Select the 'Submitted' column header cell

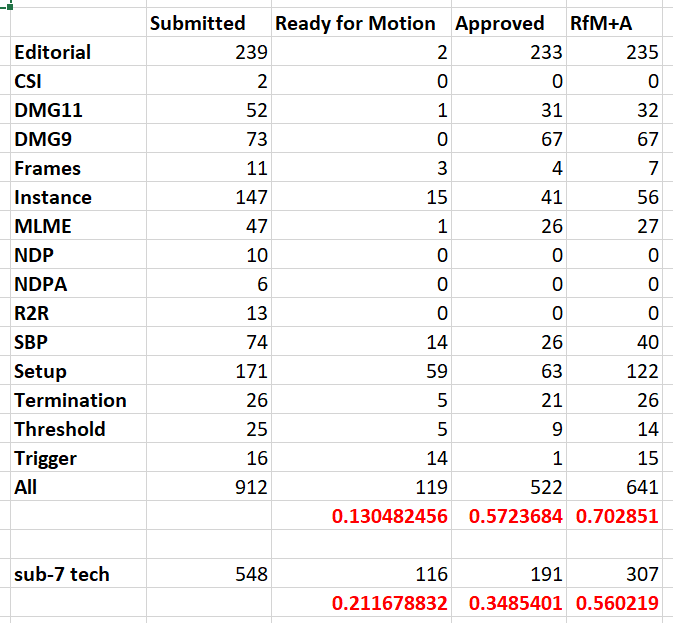209,22
